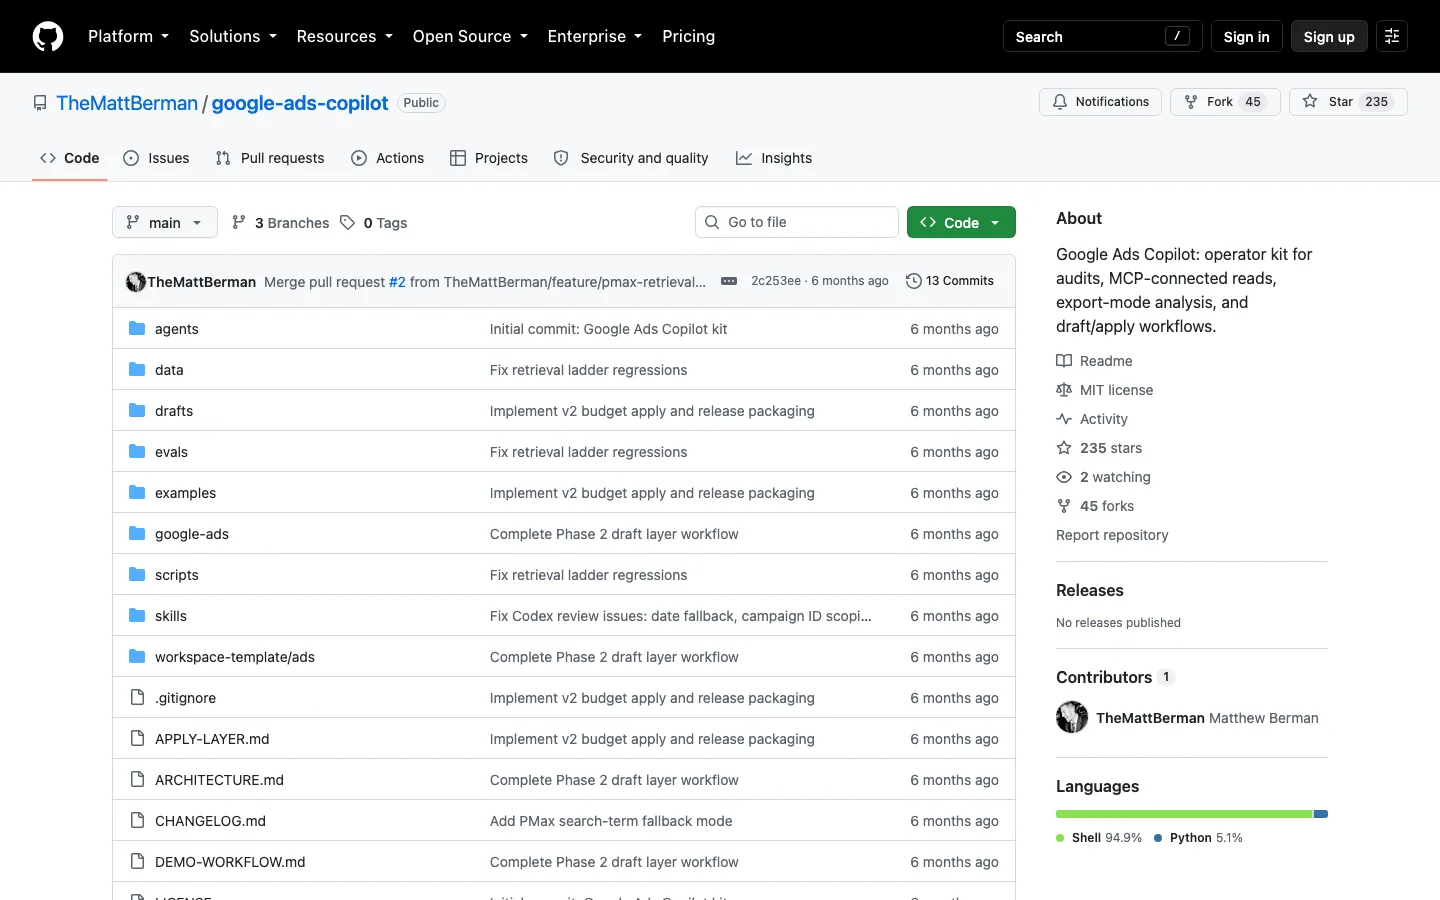Open the ARCHITECTURE.md file
Screen dimensions: 1440x900
coord(219,780)
